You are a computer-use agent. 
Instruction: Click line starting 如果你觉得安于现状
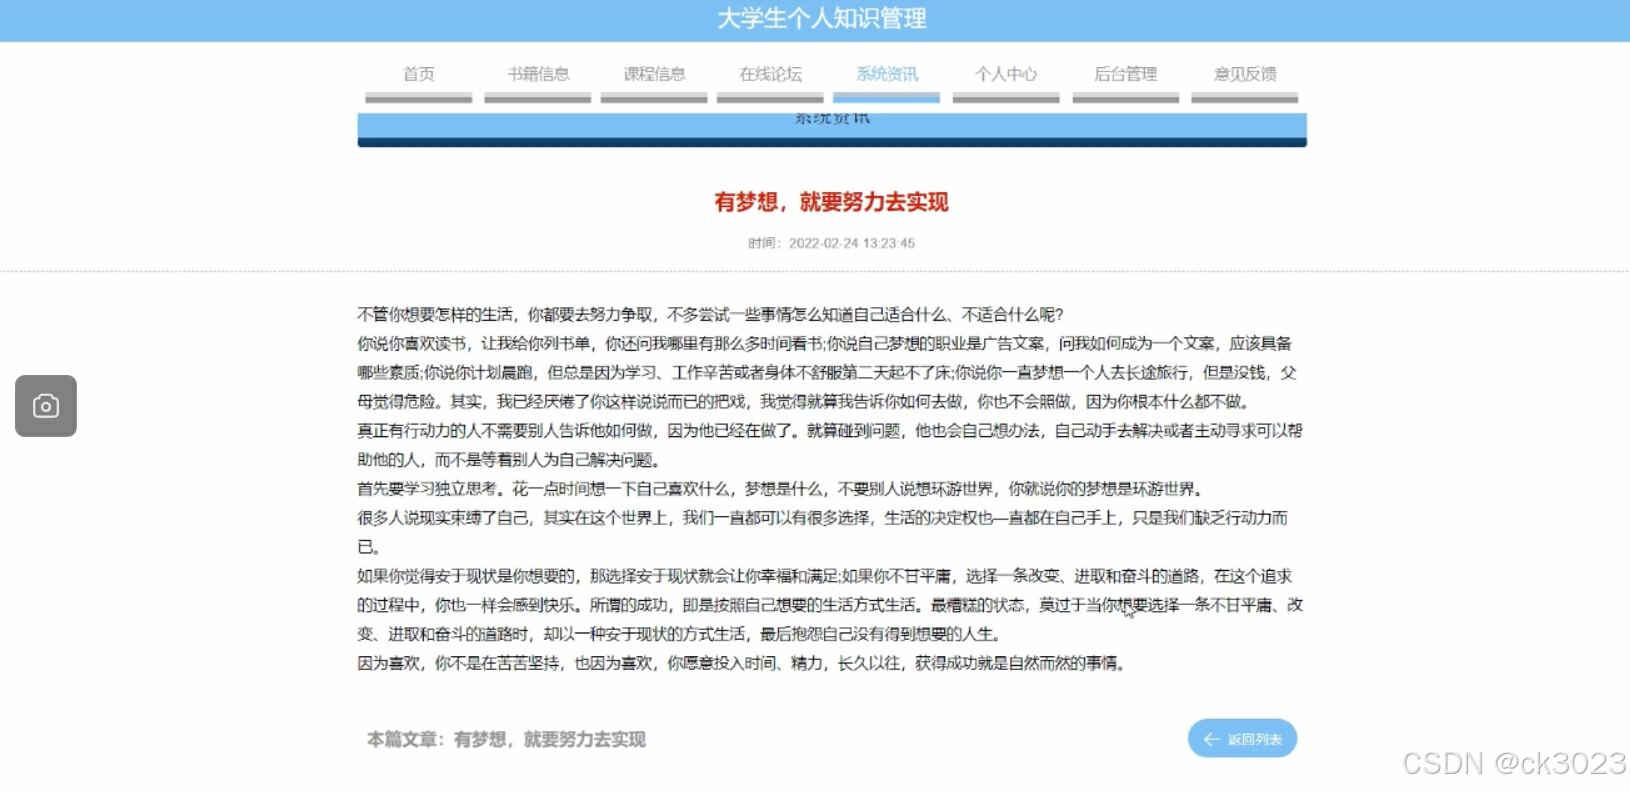(824, 576)
